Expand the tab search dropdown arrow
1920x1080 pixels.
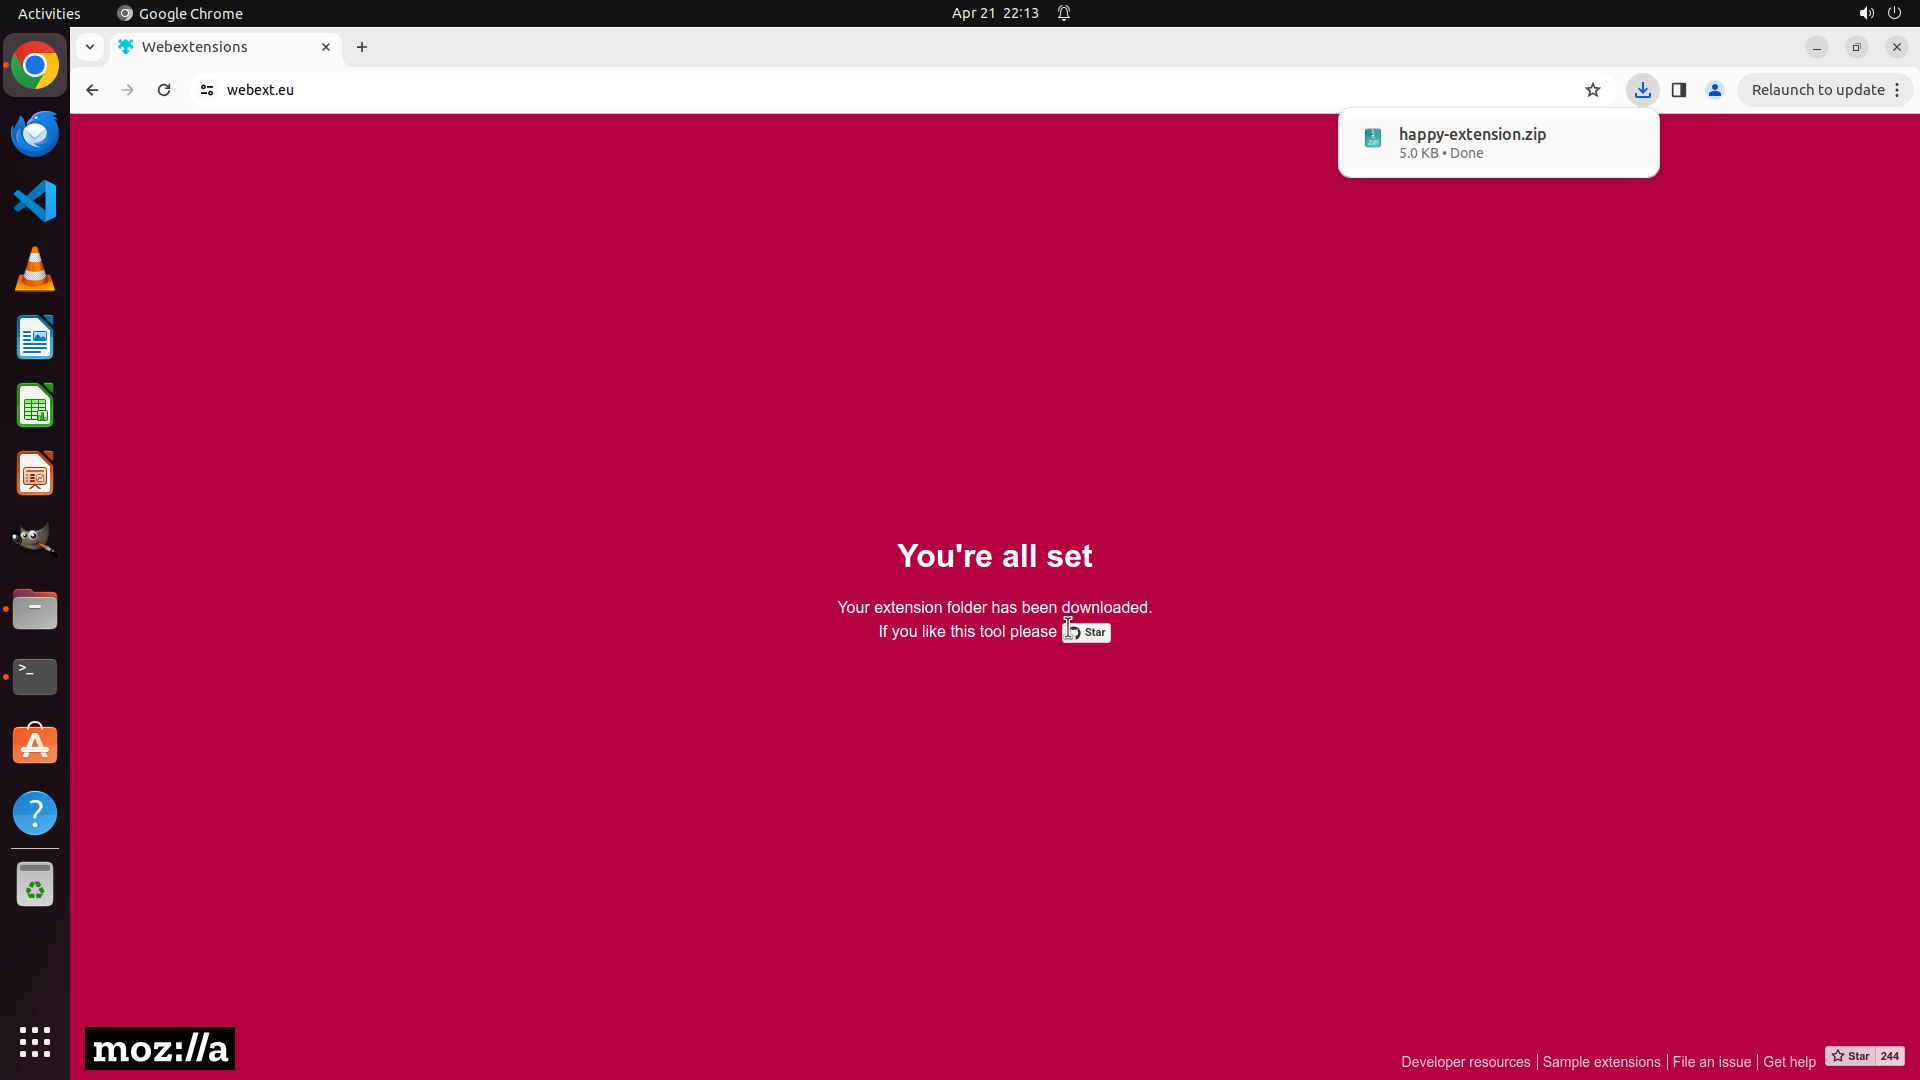click(90, 47)
